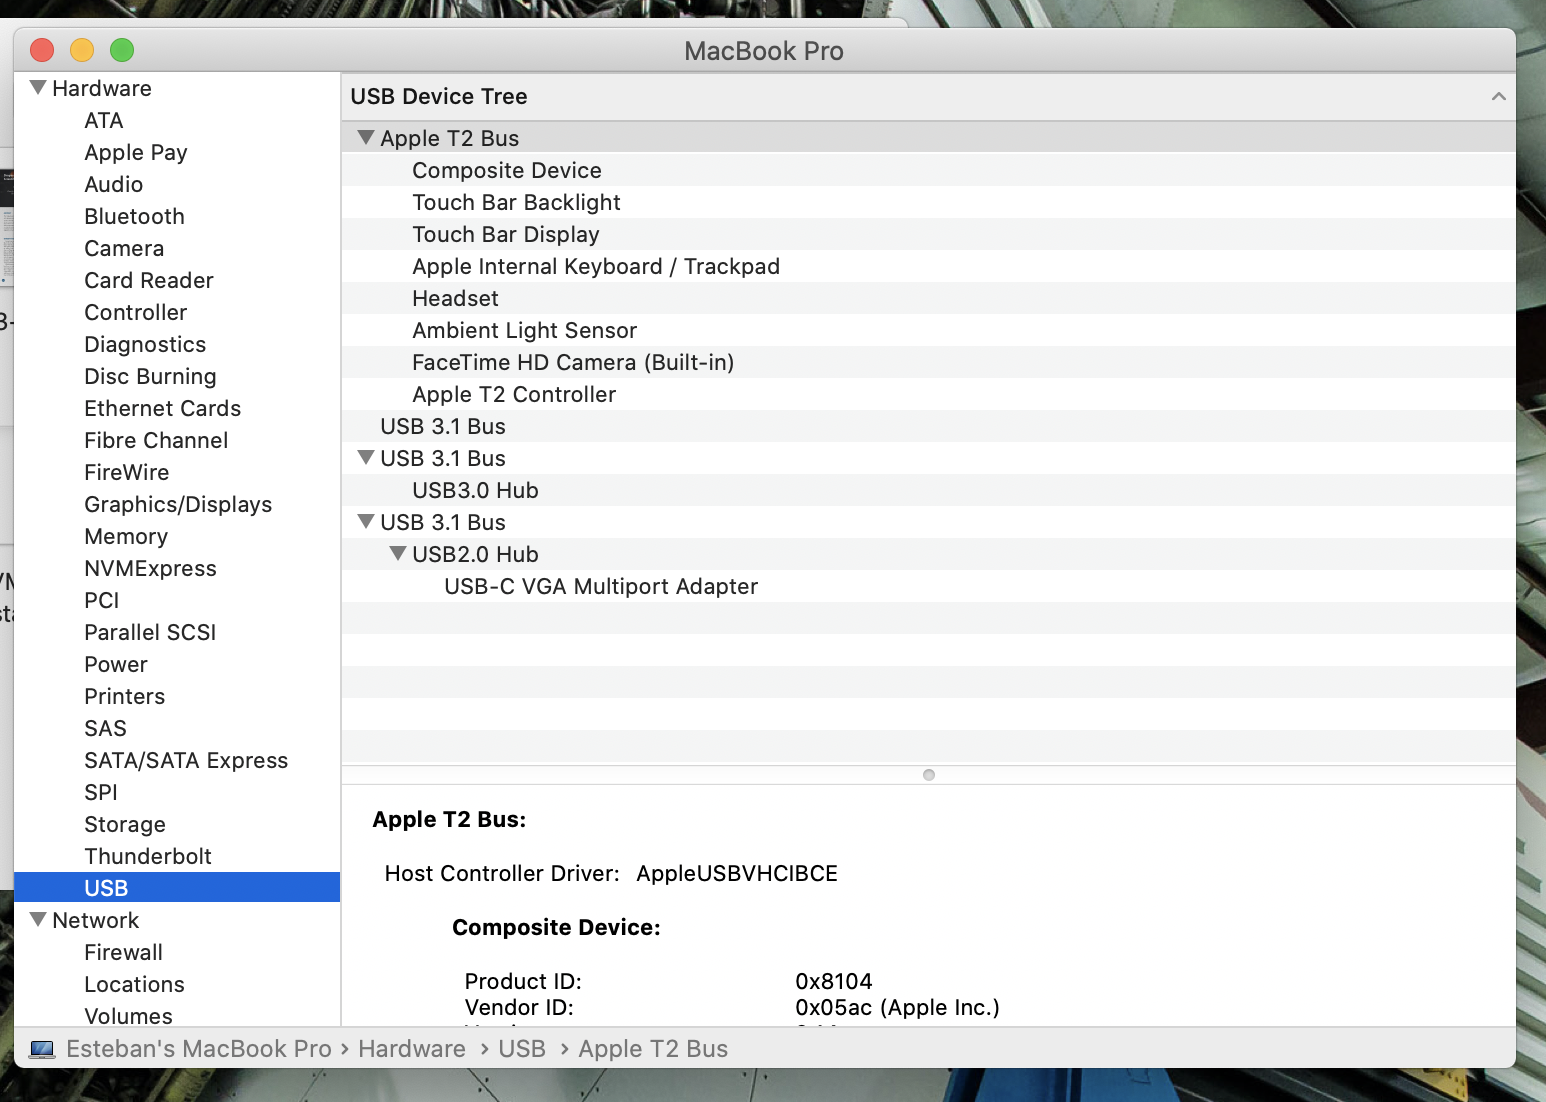Collapse the USB 3.1 Bus containing USB3.0 Hub
This screenshot has width=1546, height=1102.
366,458
